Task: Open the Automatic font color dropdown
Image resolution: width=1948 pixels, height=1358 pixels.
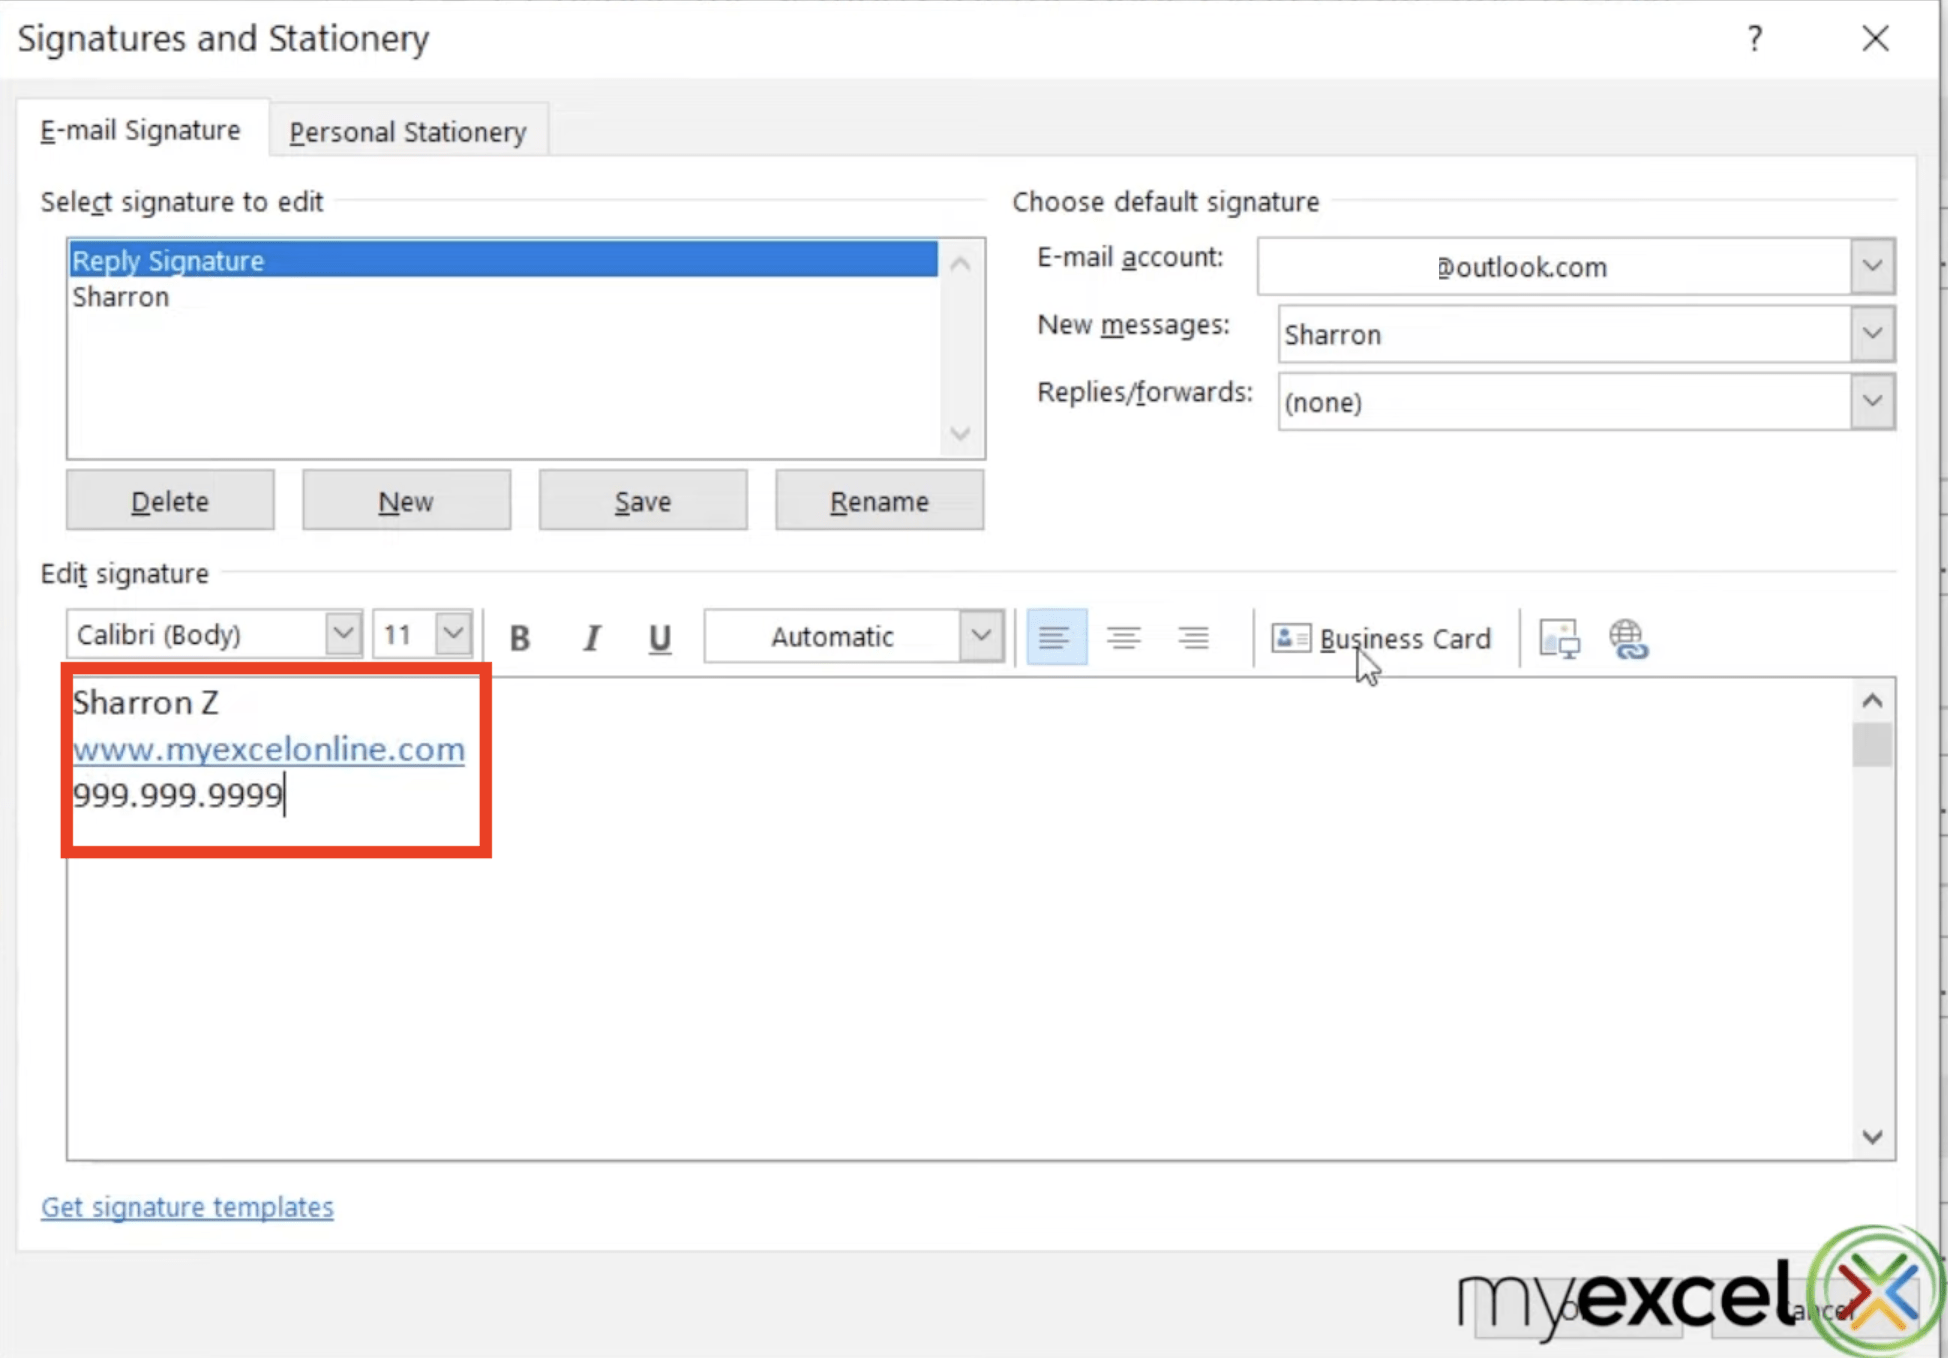Action: pos(981,636)
